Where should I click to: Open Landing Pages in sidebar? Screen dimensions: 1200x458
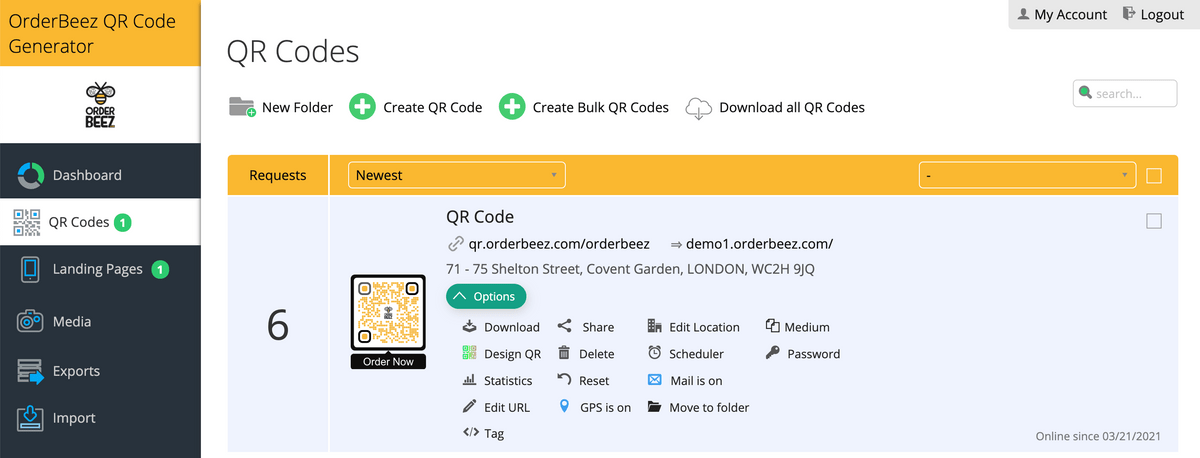[x=97, y=269]
